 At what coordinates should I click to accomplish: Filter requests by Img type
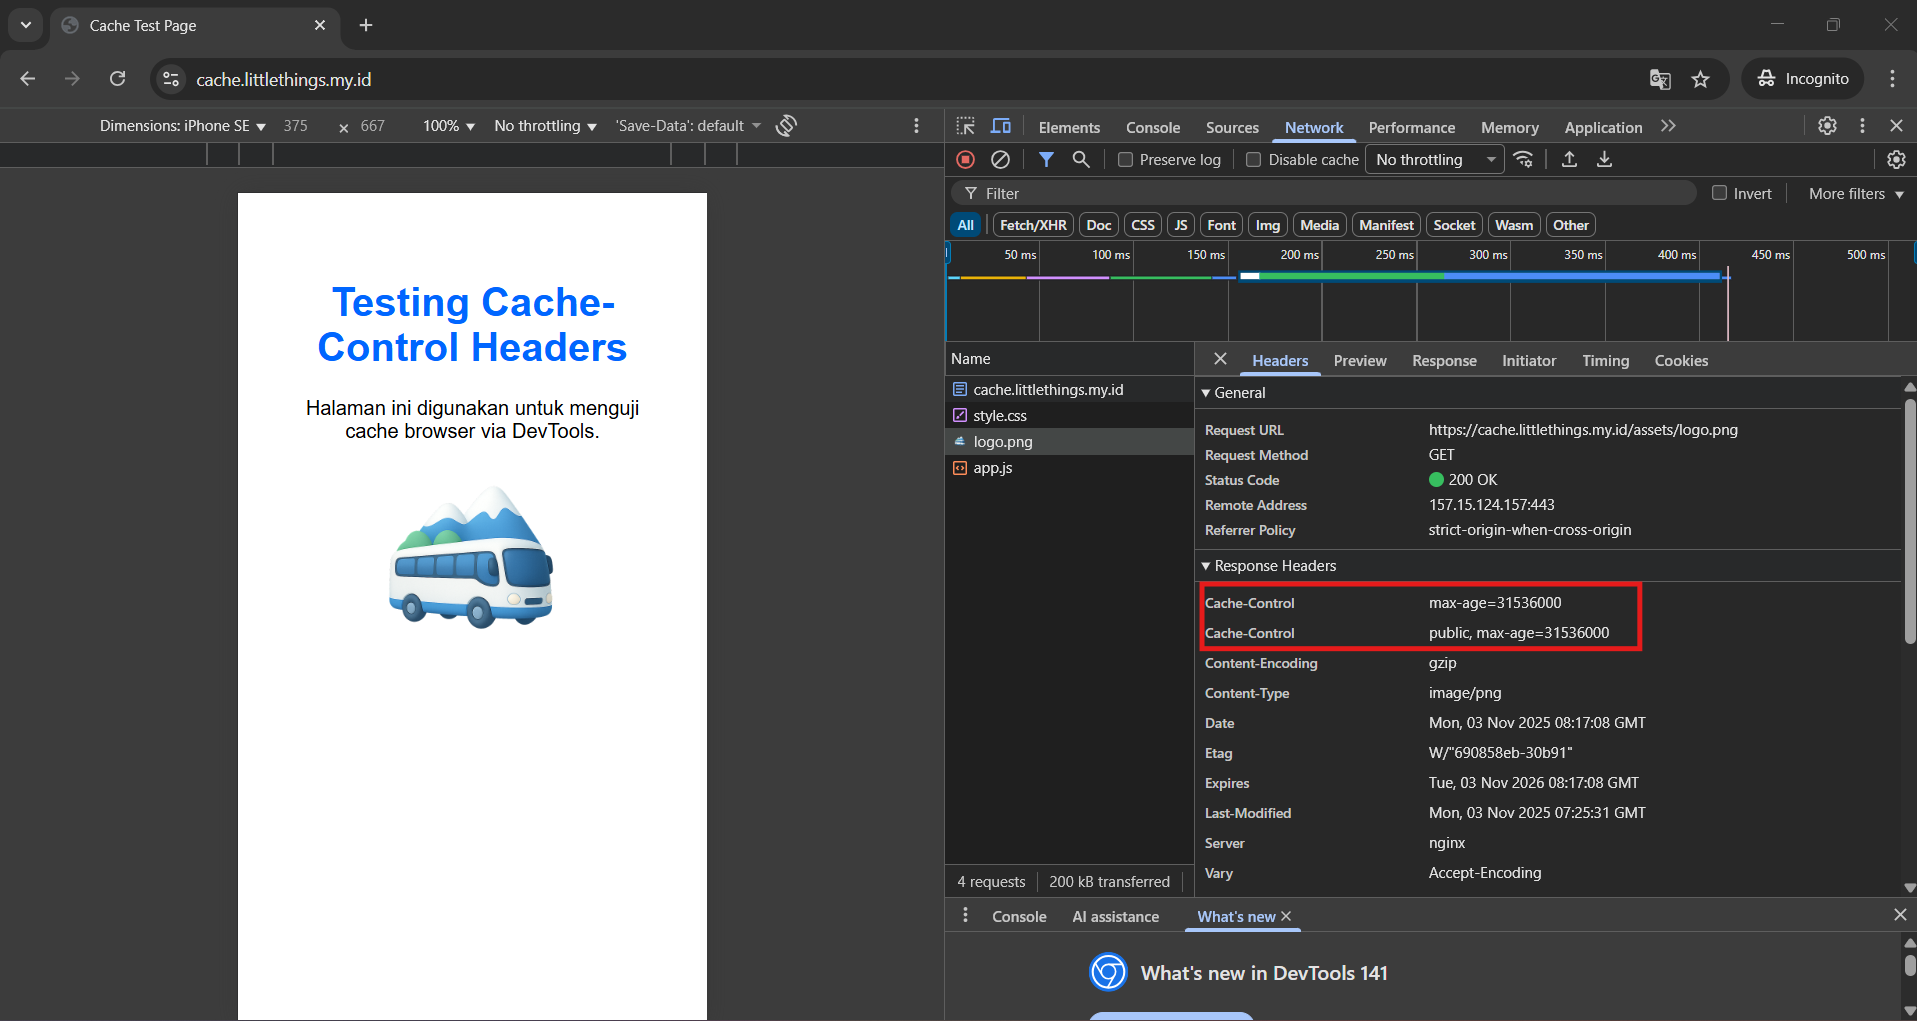(1268, 225)
